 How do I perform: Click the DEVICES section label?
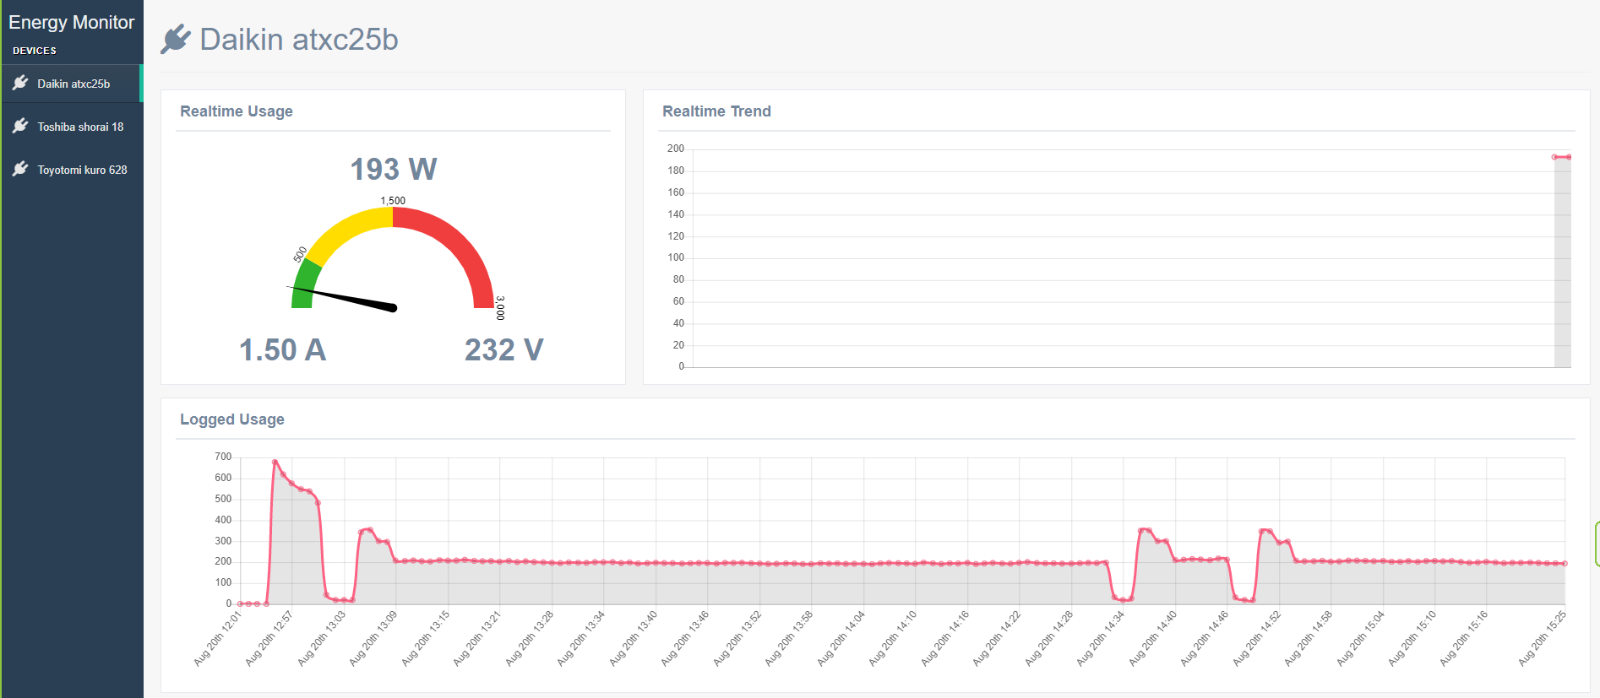pos(34,50)
